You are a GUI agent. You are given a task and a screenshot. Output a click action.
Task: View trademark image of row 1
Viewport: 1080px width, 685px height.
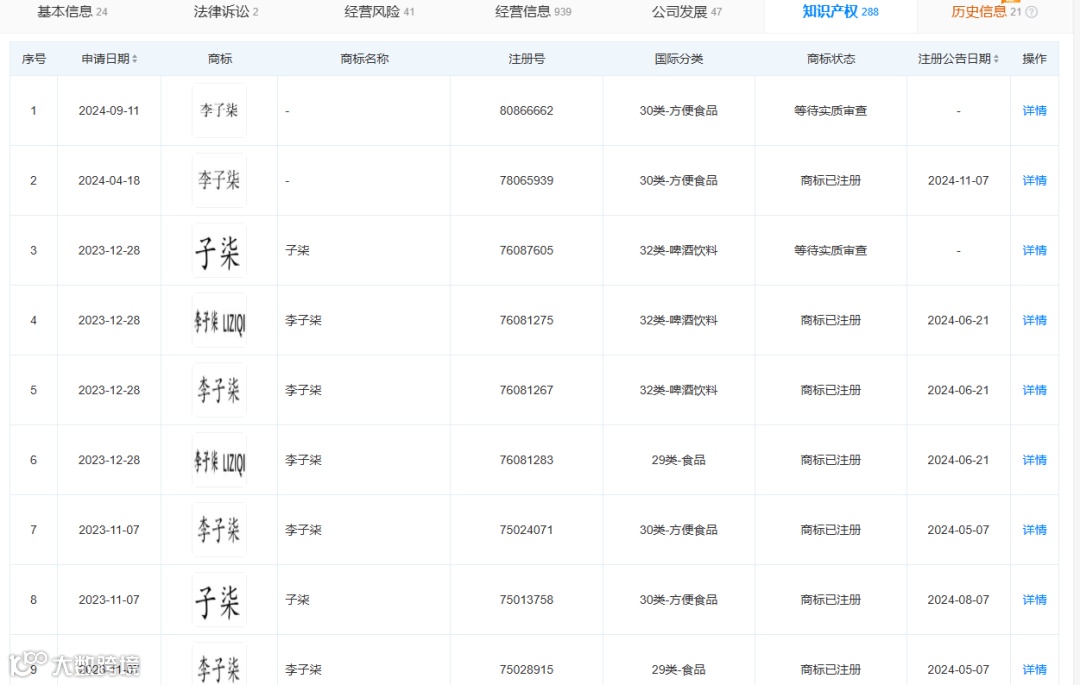coord(218,110)
